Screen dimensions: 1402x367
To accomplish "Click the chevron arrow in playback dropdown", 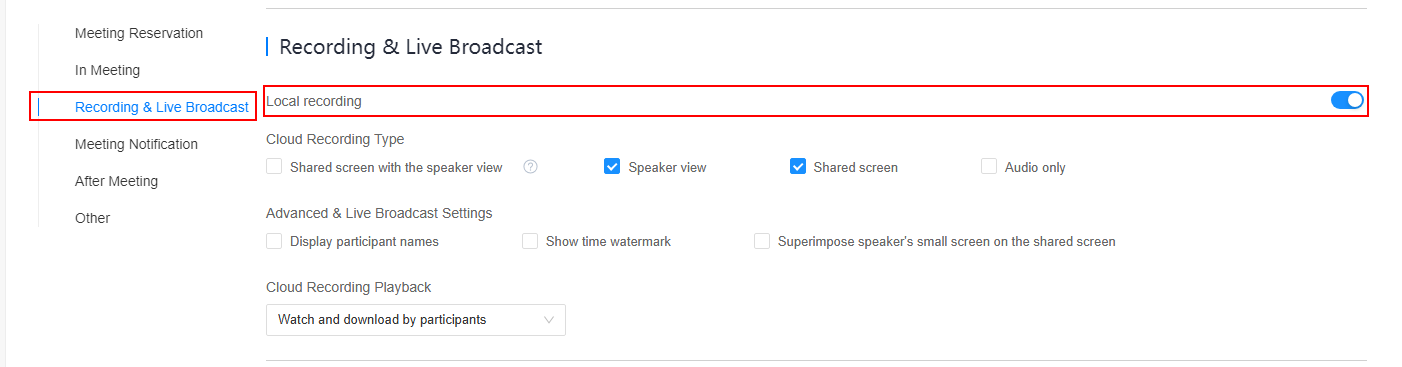I will pyautogui.click(x=549, y=320).
